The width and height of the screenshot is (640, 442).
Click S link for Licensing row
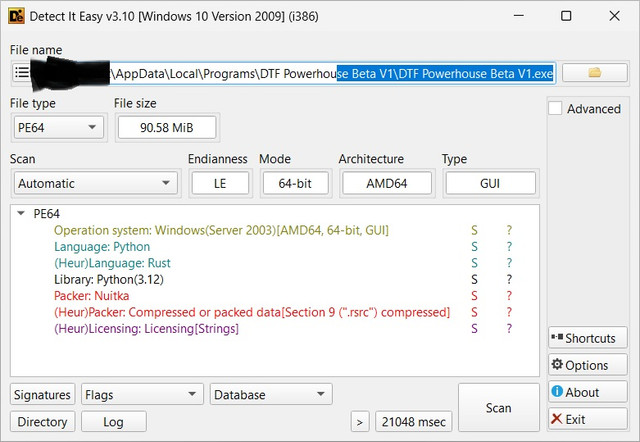tap(474, 329)
